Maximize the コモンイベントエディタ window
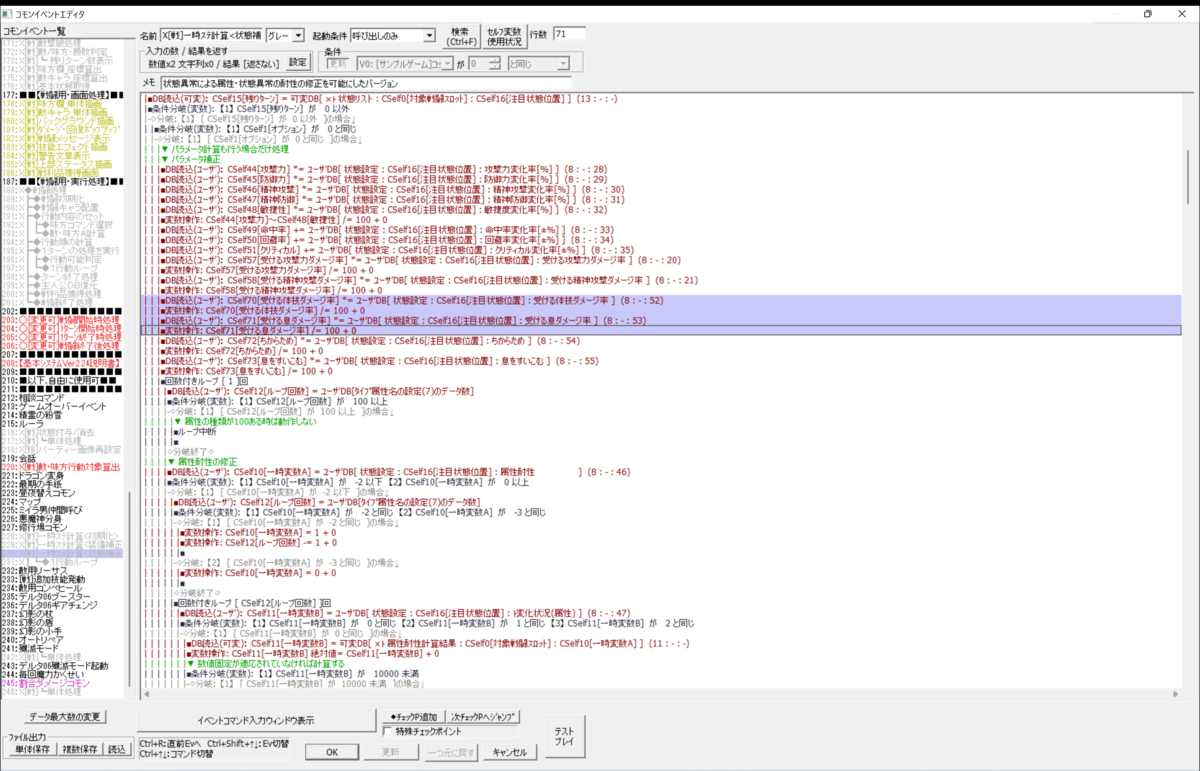 coord(1147,14)
